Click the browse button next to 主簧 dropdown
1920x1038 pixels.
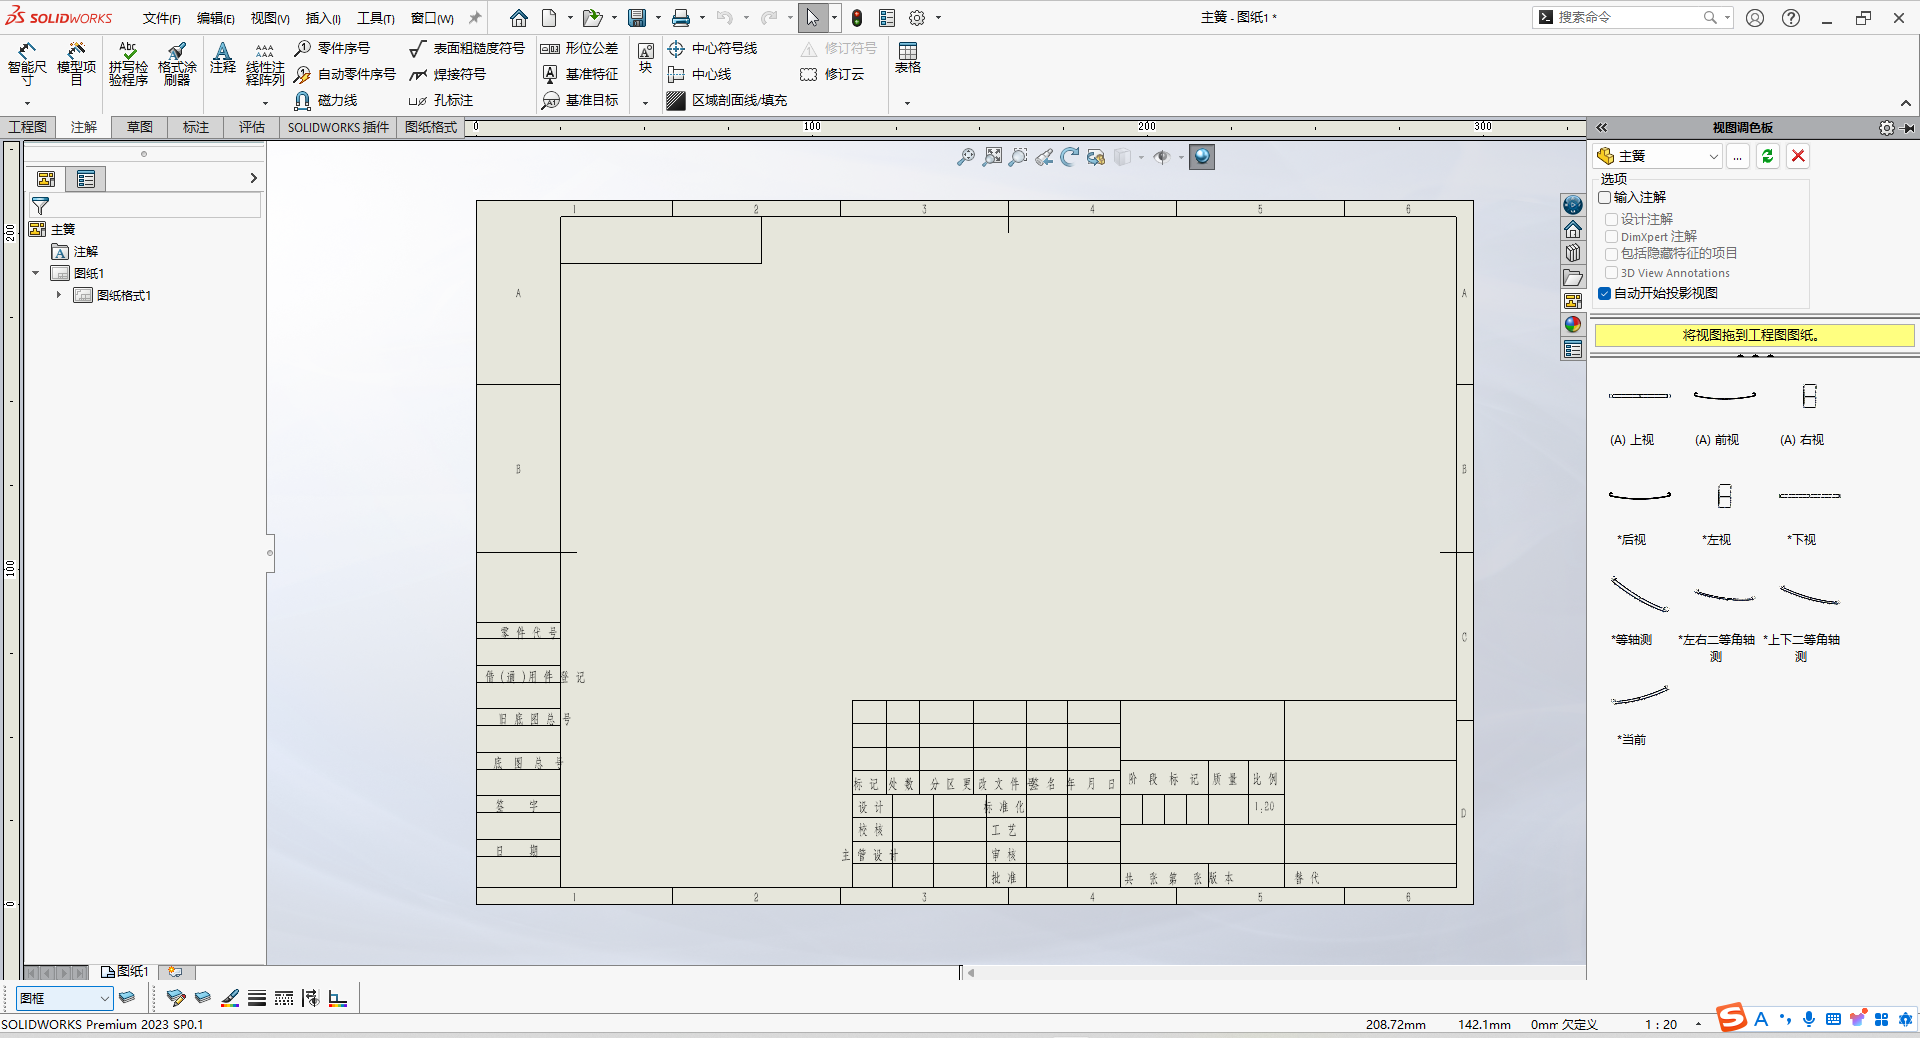[x=1738, y=156]
